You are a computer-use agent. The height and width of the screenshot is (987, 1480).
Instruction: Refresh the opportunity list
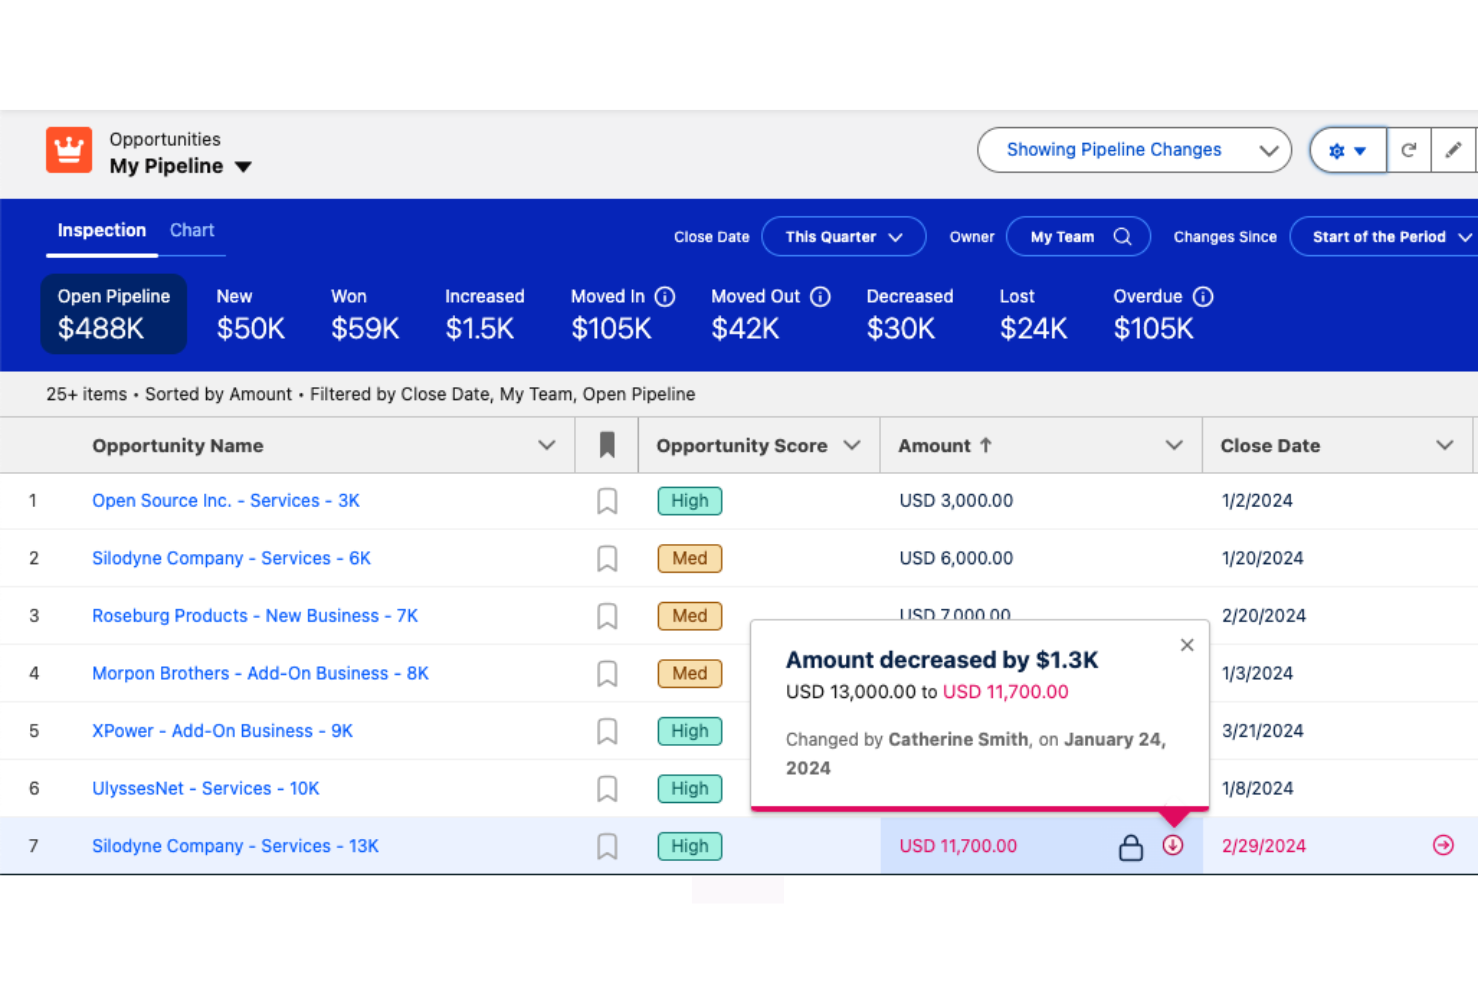tap(1409, 150)
